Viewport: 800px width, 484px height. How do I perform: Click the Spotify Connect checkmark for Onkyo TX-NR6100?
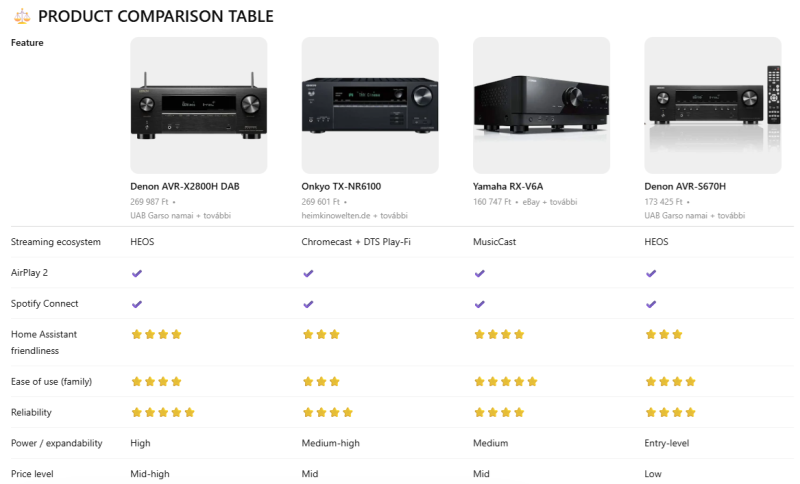pos(308,304)
